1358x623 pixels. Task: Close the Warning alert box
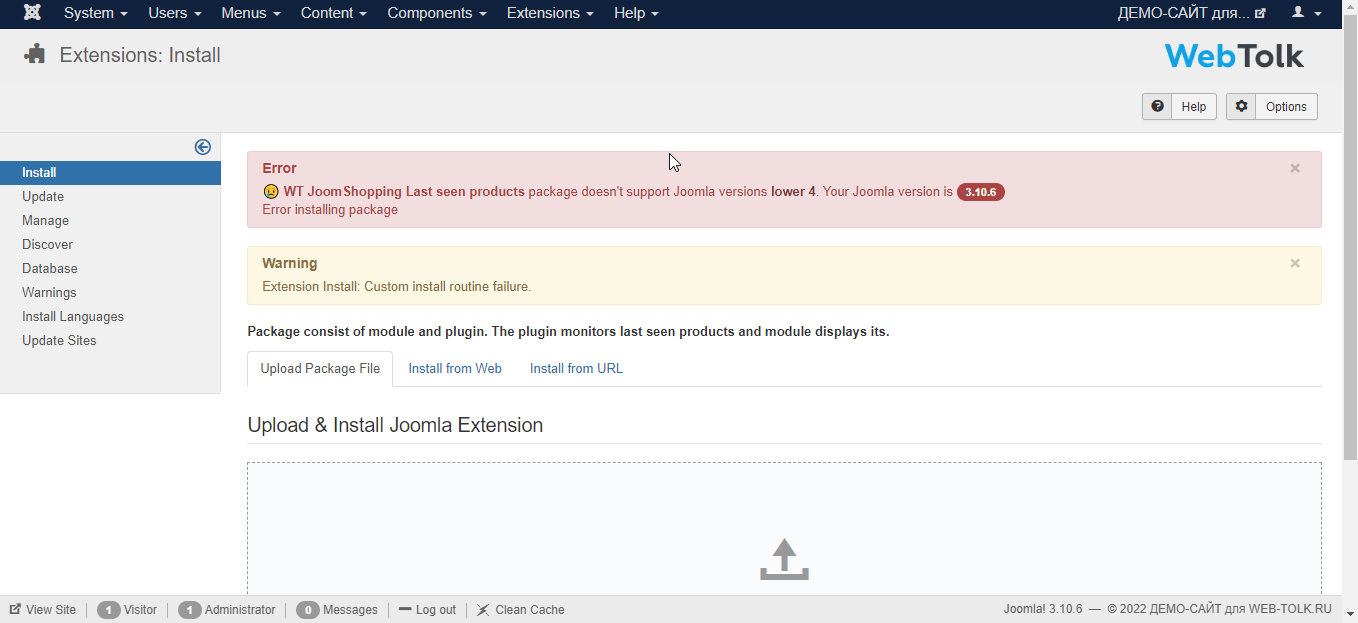point(1295,264)
